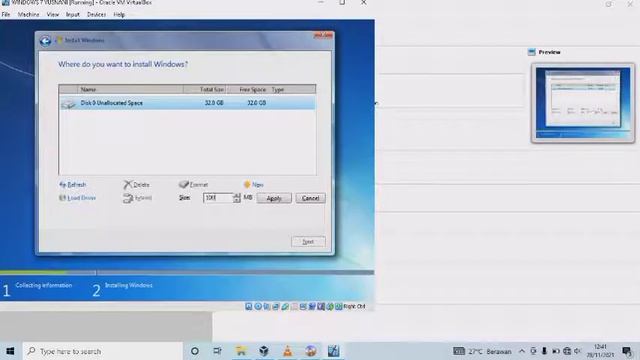Apply the new partition size

coord(274,198)
